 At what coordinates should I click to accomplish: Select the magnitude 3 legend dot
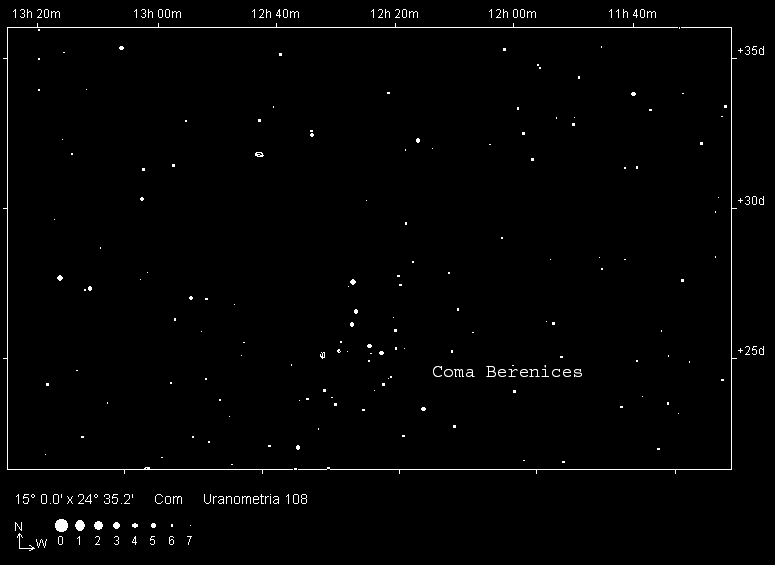click(x=117, y=525)
